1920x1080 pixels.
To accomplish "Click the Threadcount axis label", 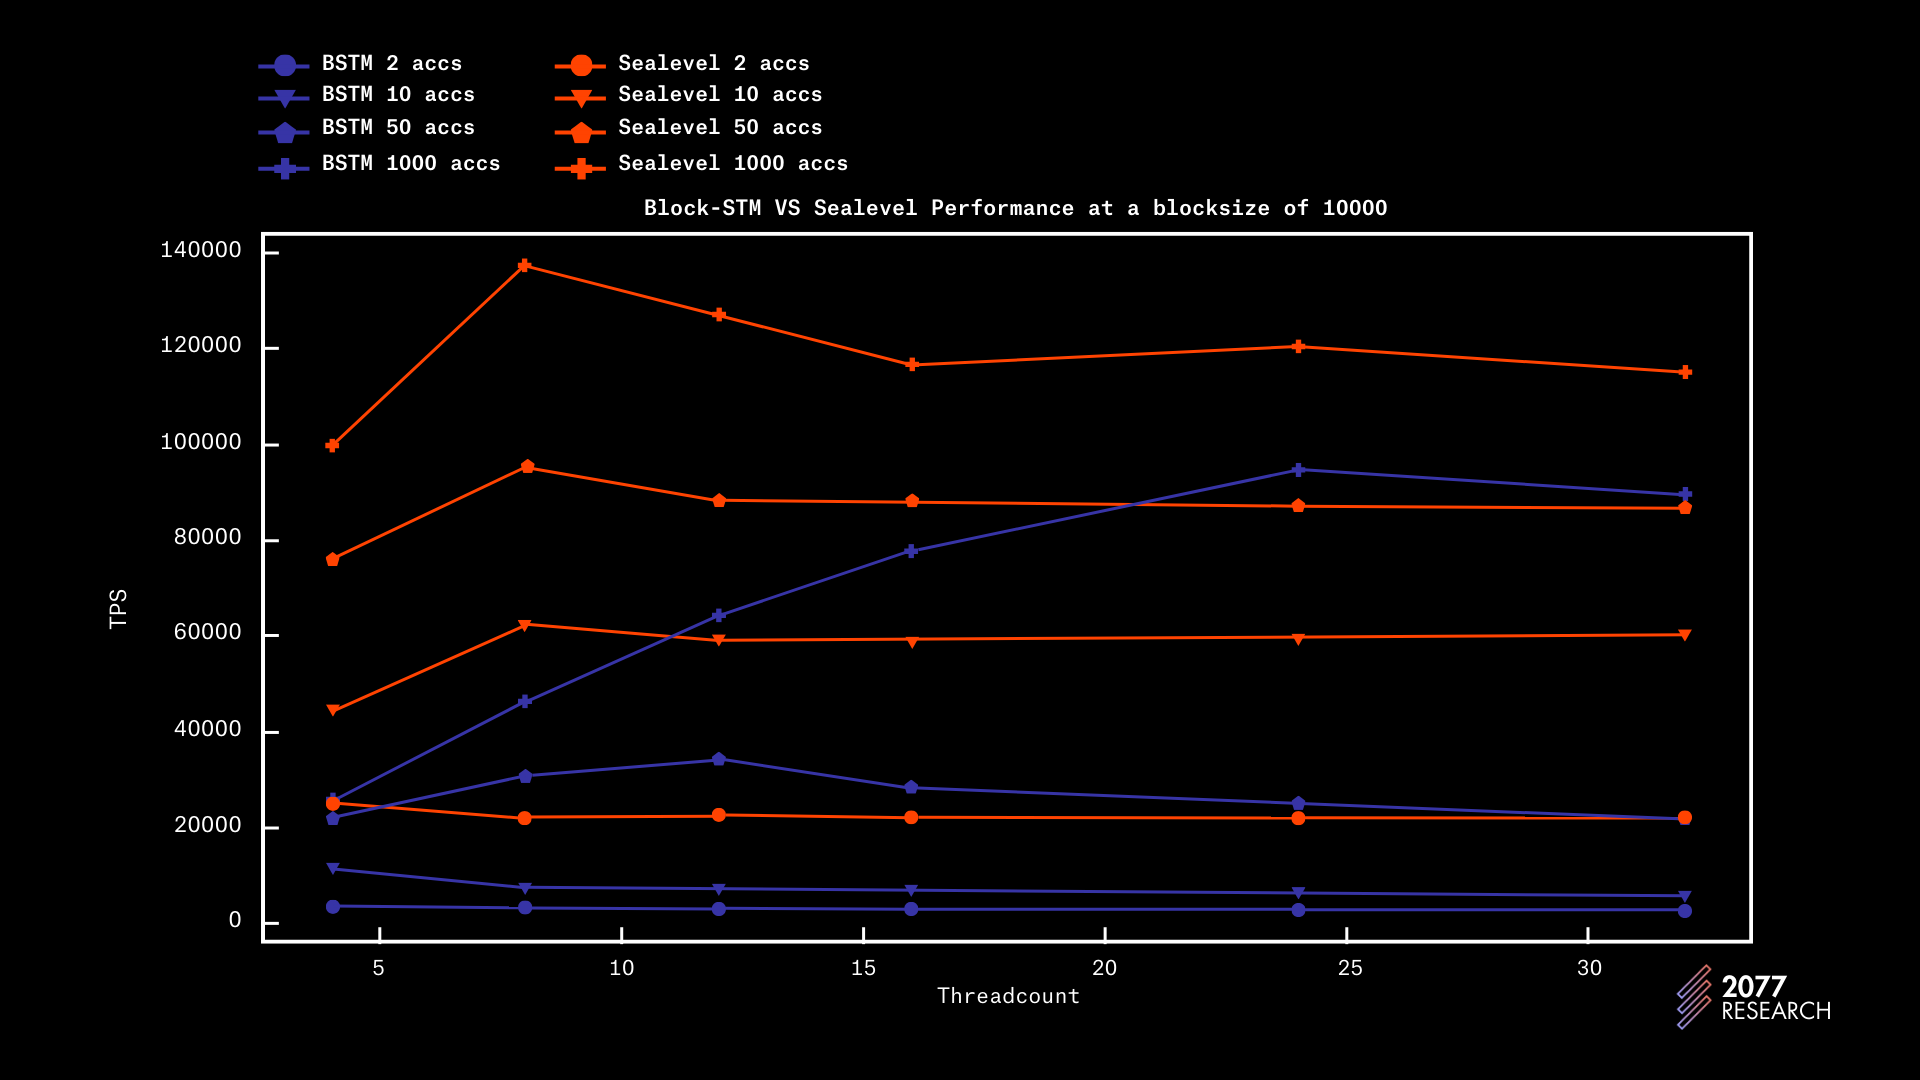I will coord(1008,996).
